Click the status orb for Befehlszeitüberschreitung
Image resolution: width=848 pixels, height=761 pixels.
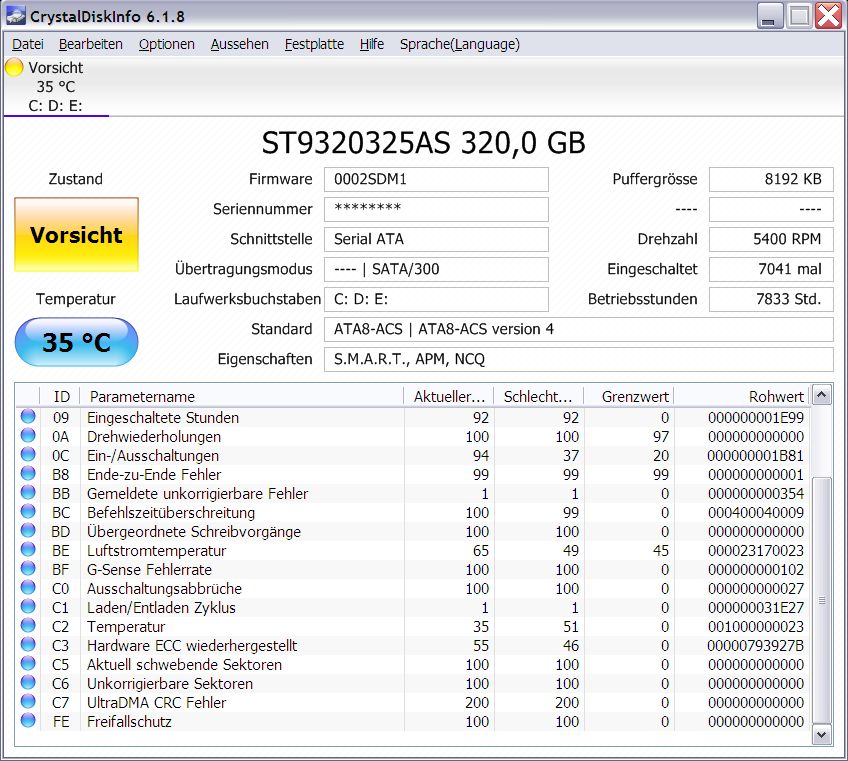pyautogui.click(x=28, y=512)
